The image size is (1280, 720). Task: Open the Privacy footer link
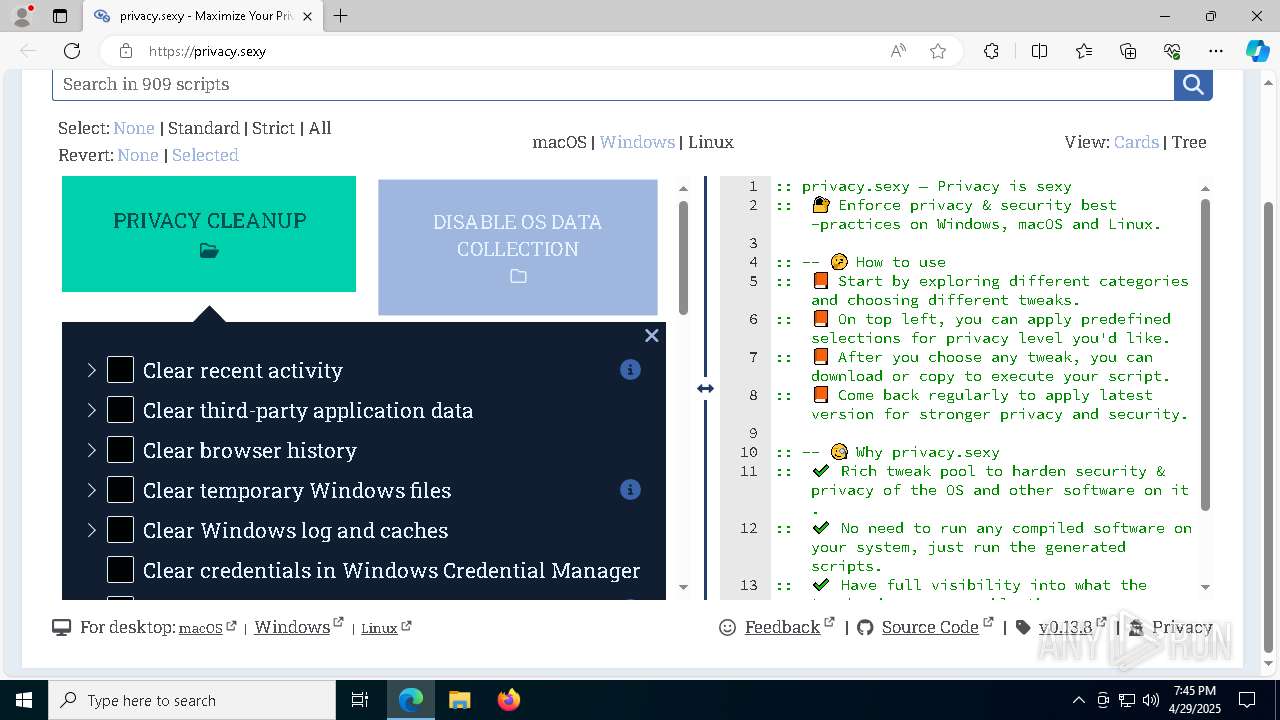(1182, 627)
